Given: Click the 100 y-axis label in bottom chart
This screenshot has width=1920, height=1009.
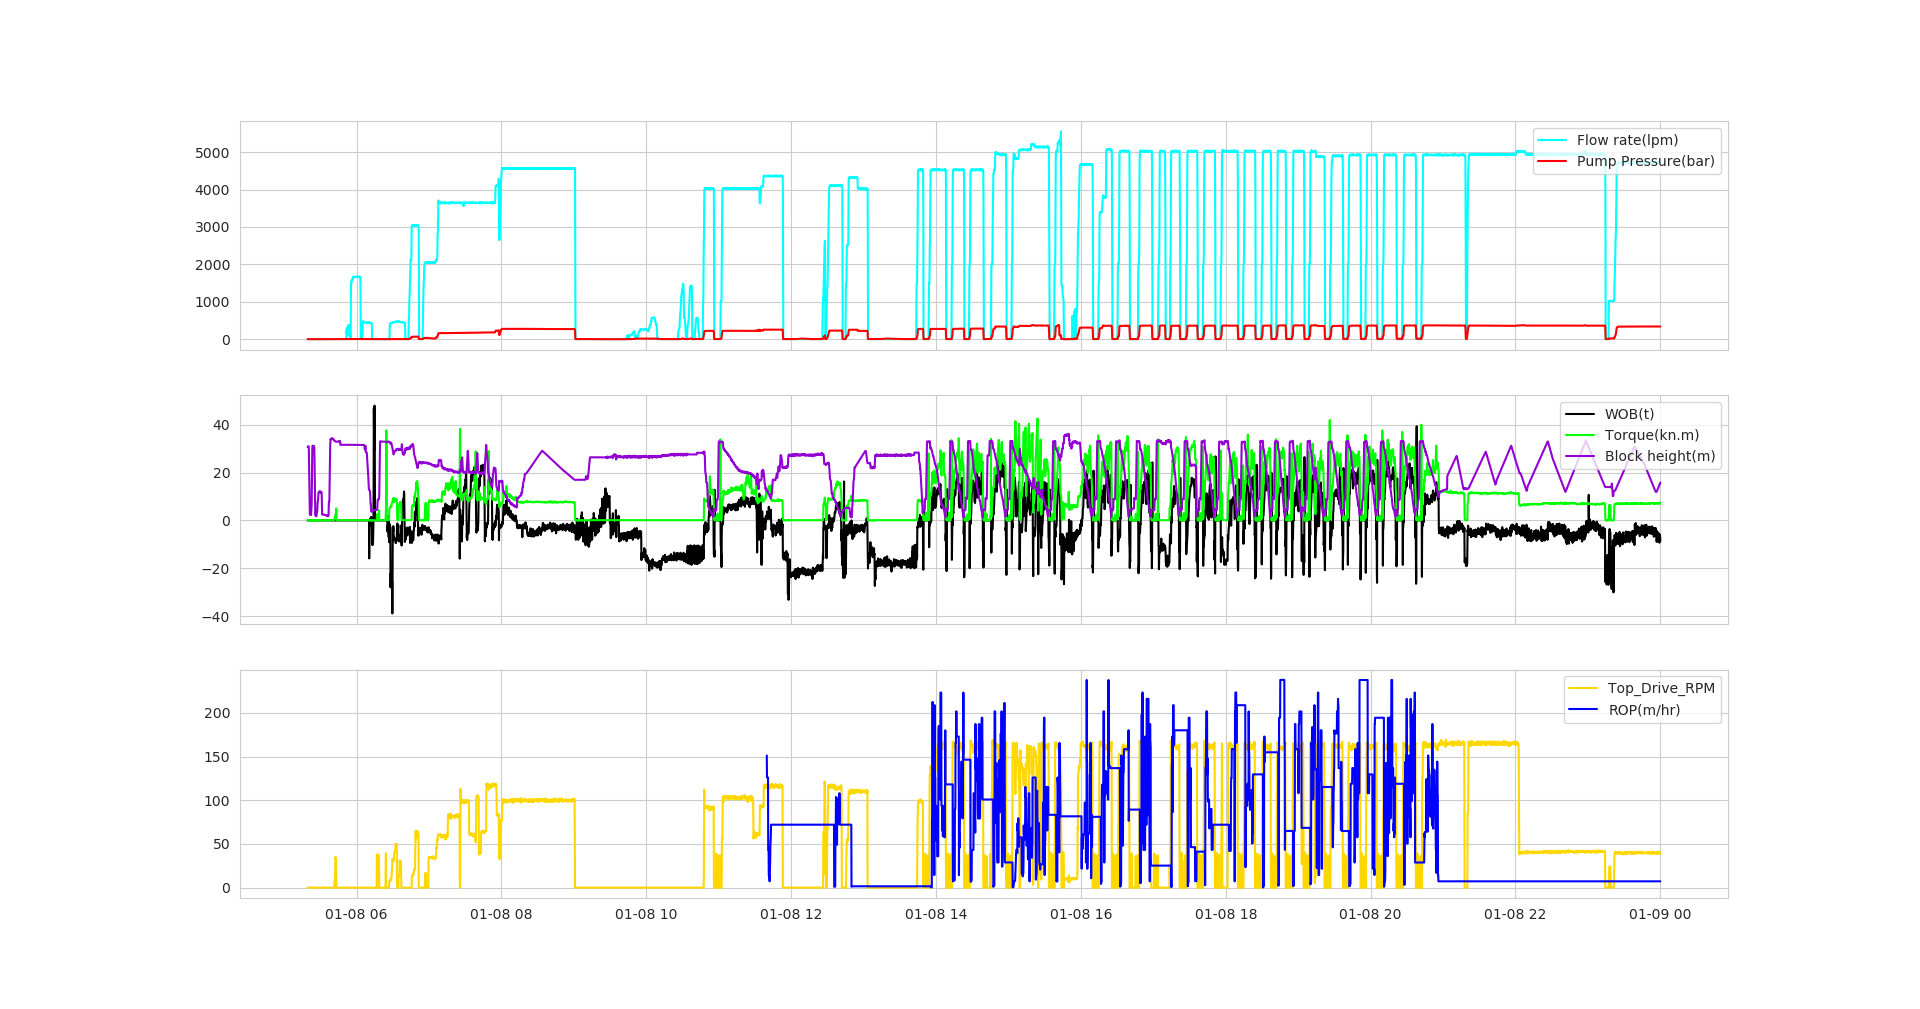Looking at the screenshot, I should 217,801.
